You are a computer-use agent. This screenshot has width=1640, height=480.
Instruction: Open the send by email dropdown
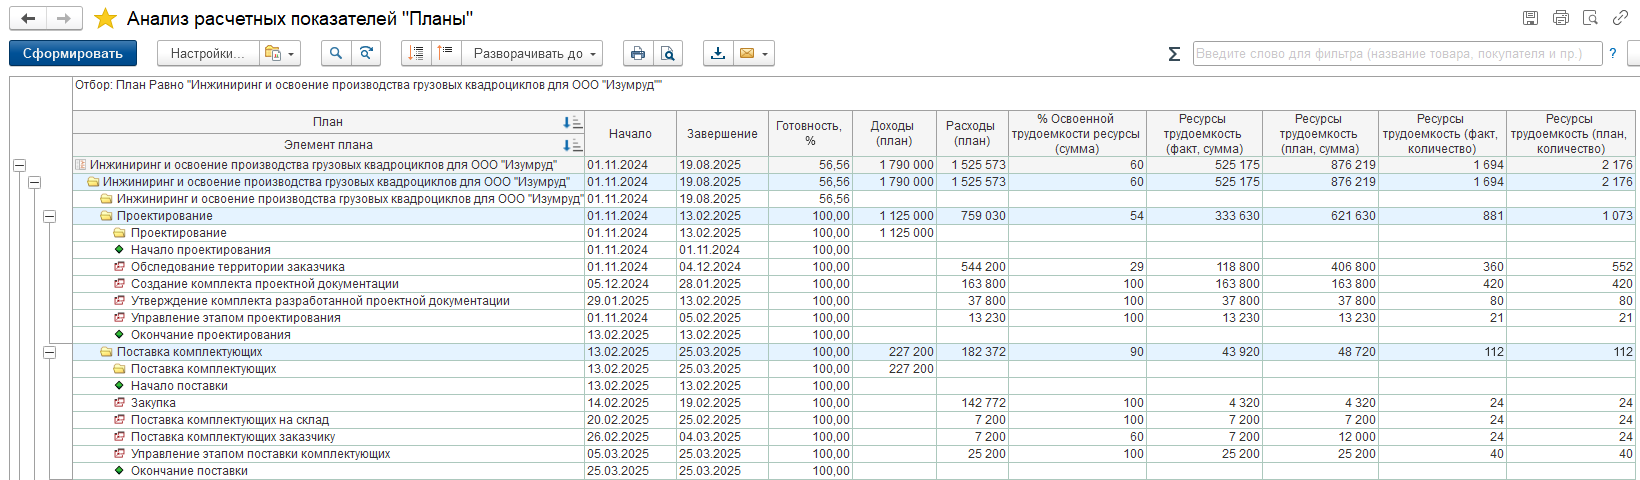point(754,53)
